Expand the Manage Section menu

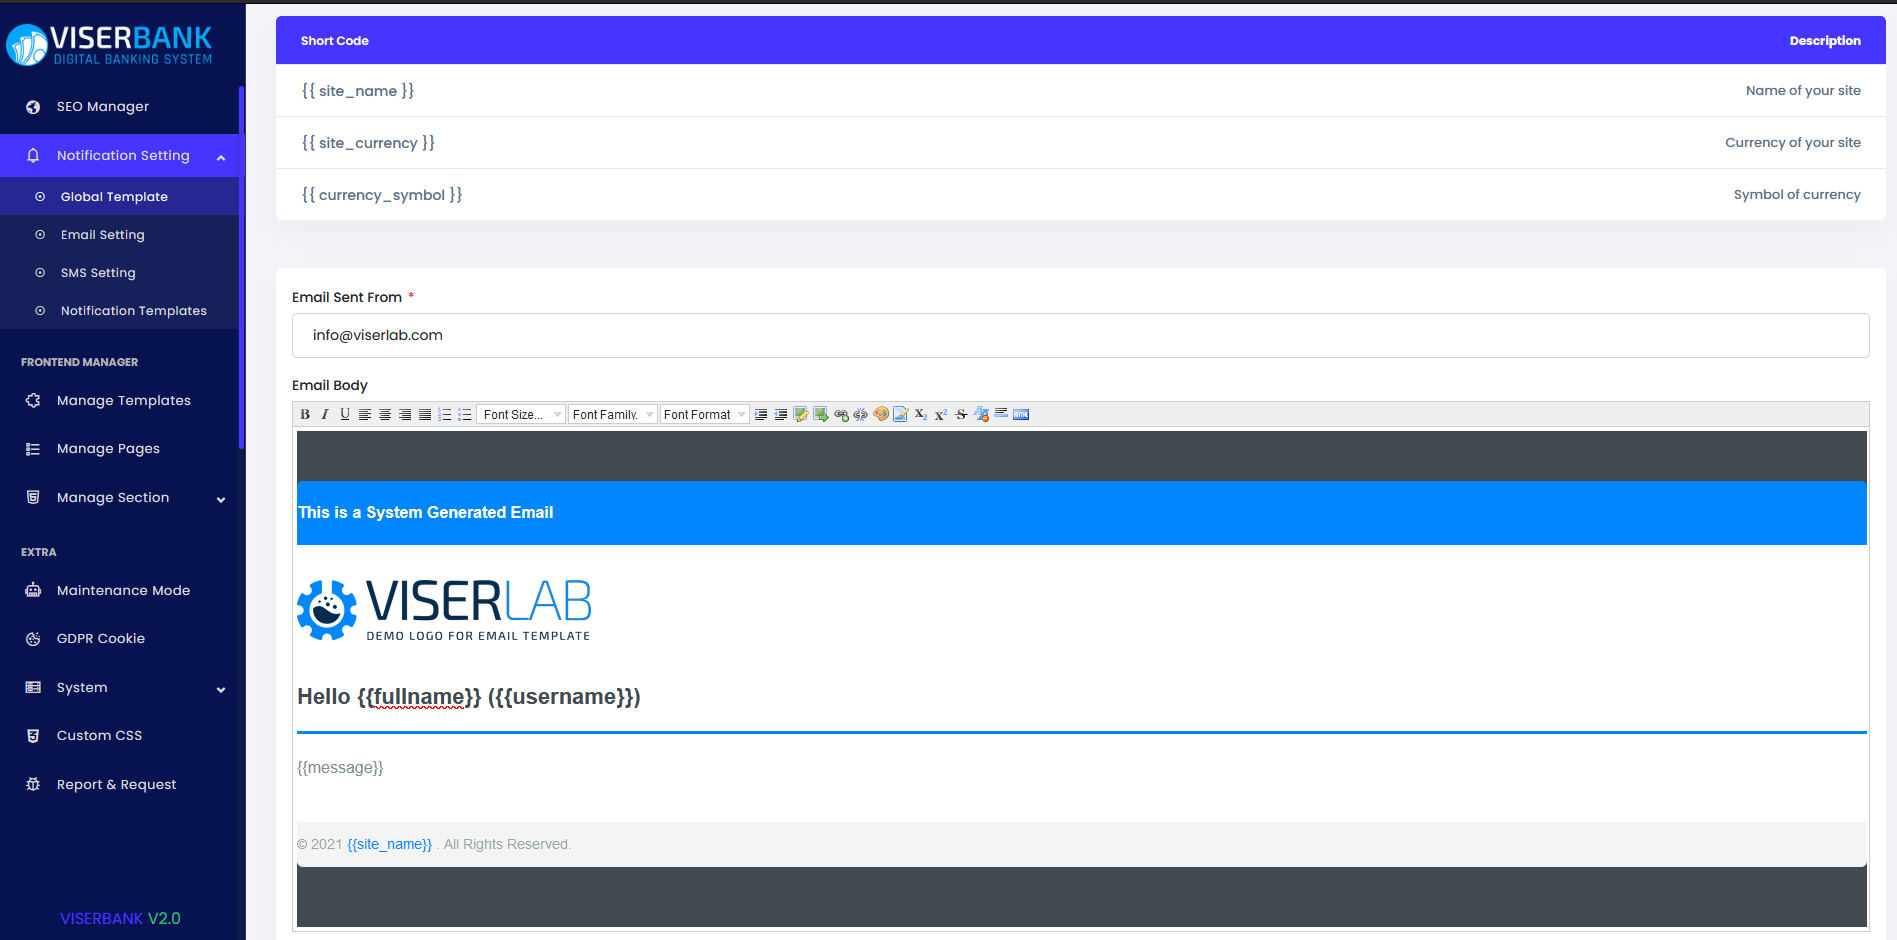[x=122, y=497]
